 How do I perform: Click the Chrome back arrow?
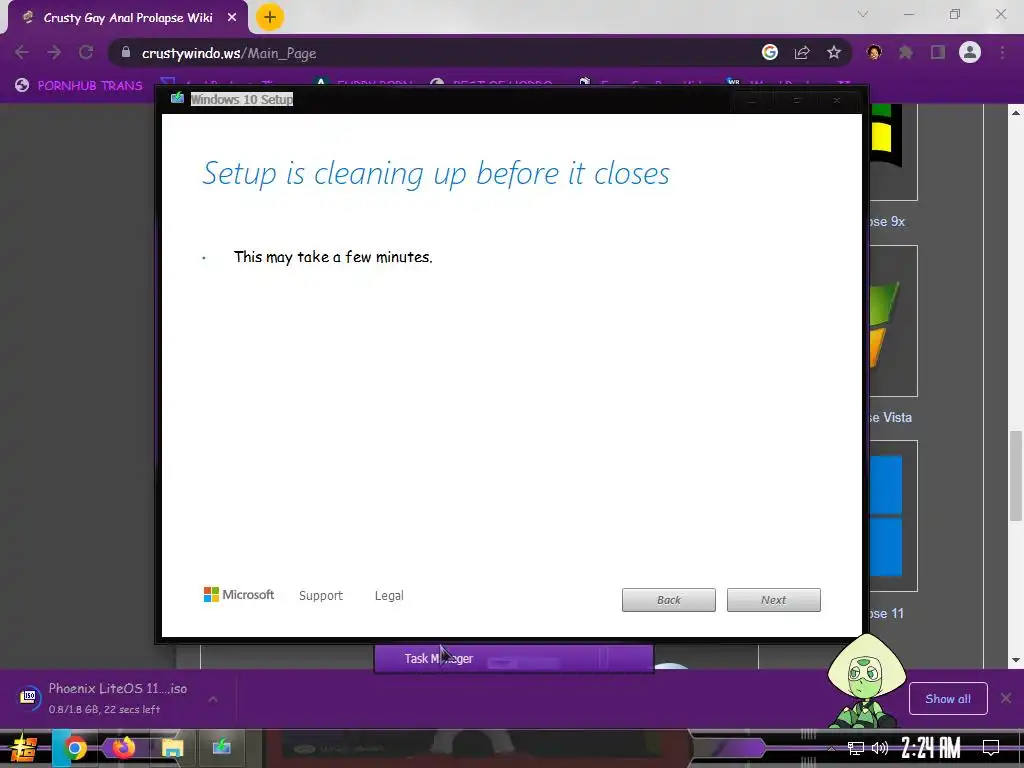(22, 53)
